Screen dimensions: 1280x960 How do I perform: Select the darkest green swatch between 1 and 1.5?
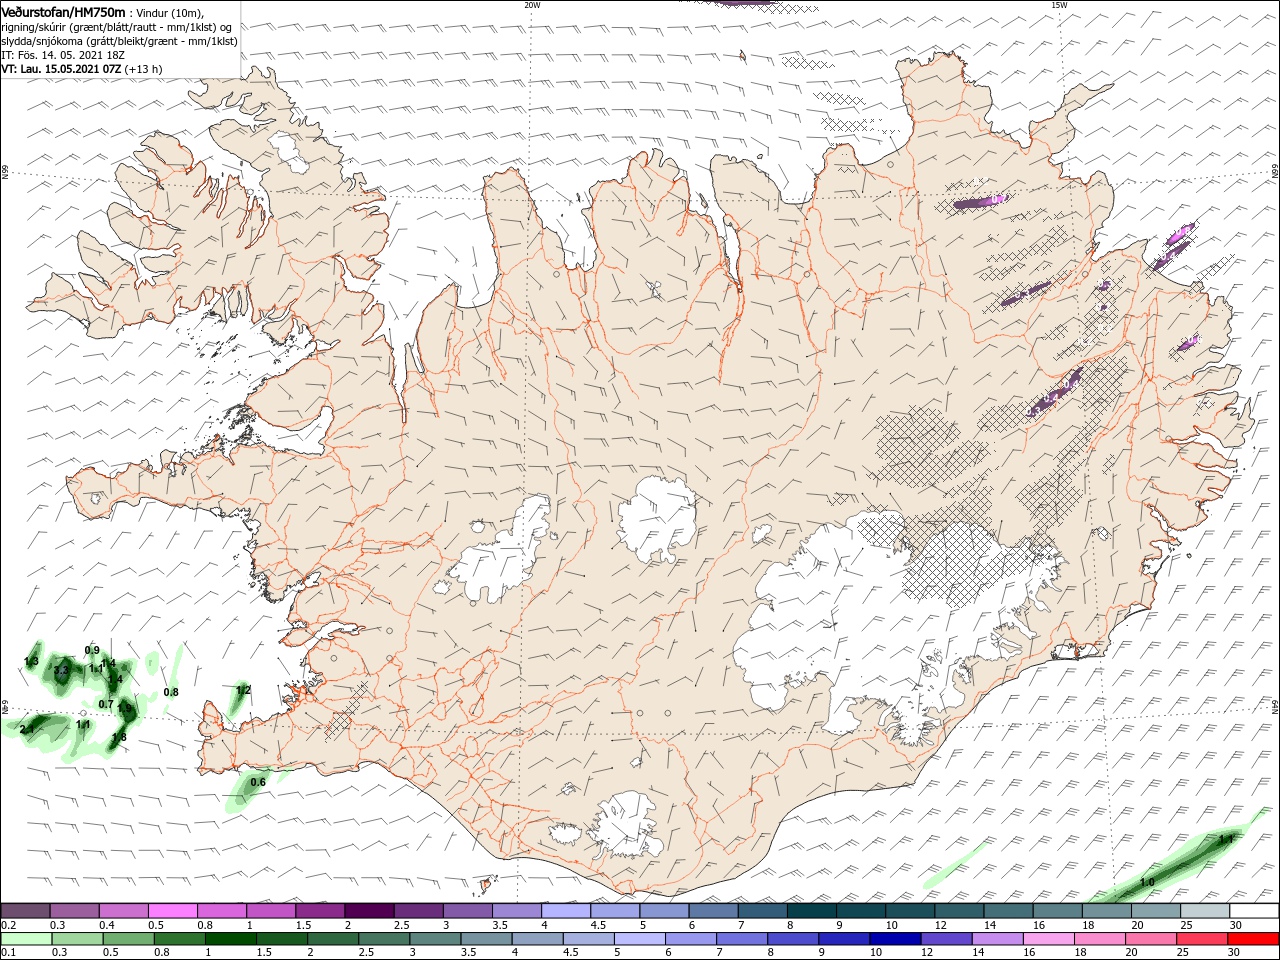(x=230, y=939)
